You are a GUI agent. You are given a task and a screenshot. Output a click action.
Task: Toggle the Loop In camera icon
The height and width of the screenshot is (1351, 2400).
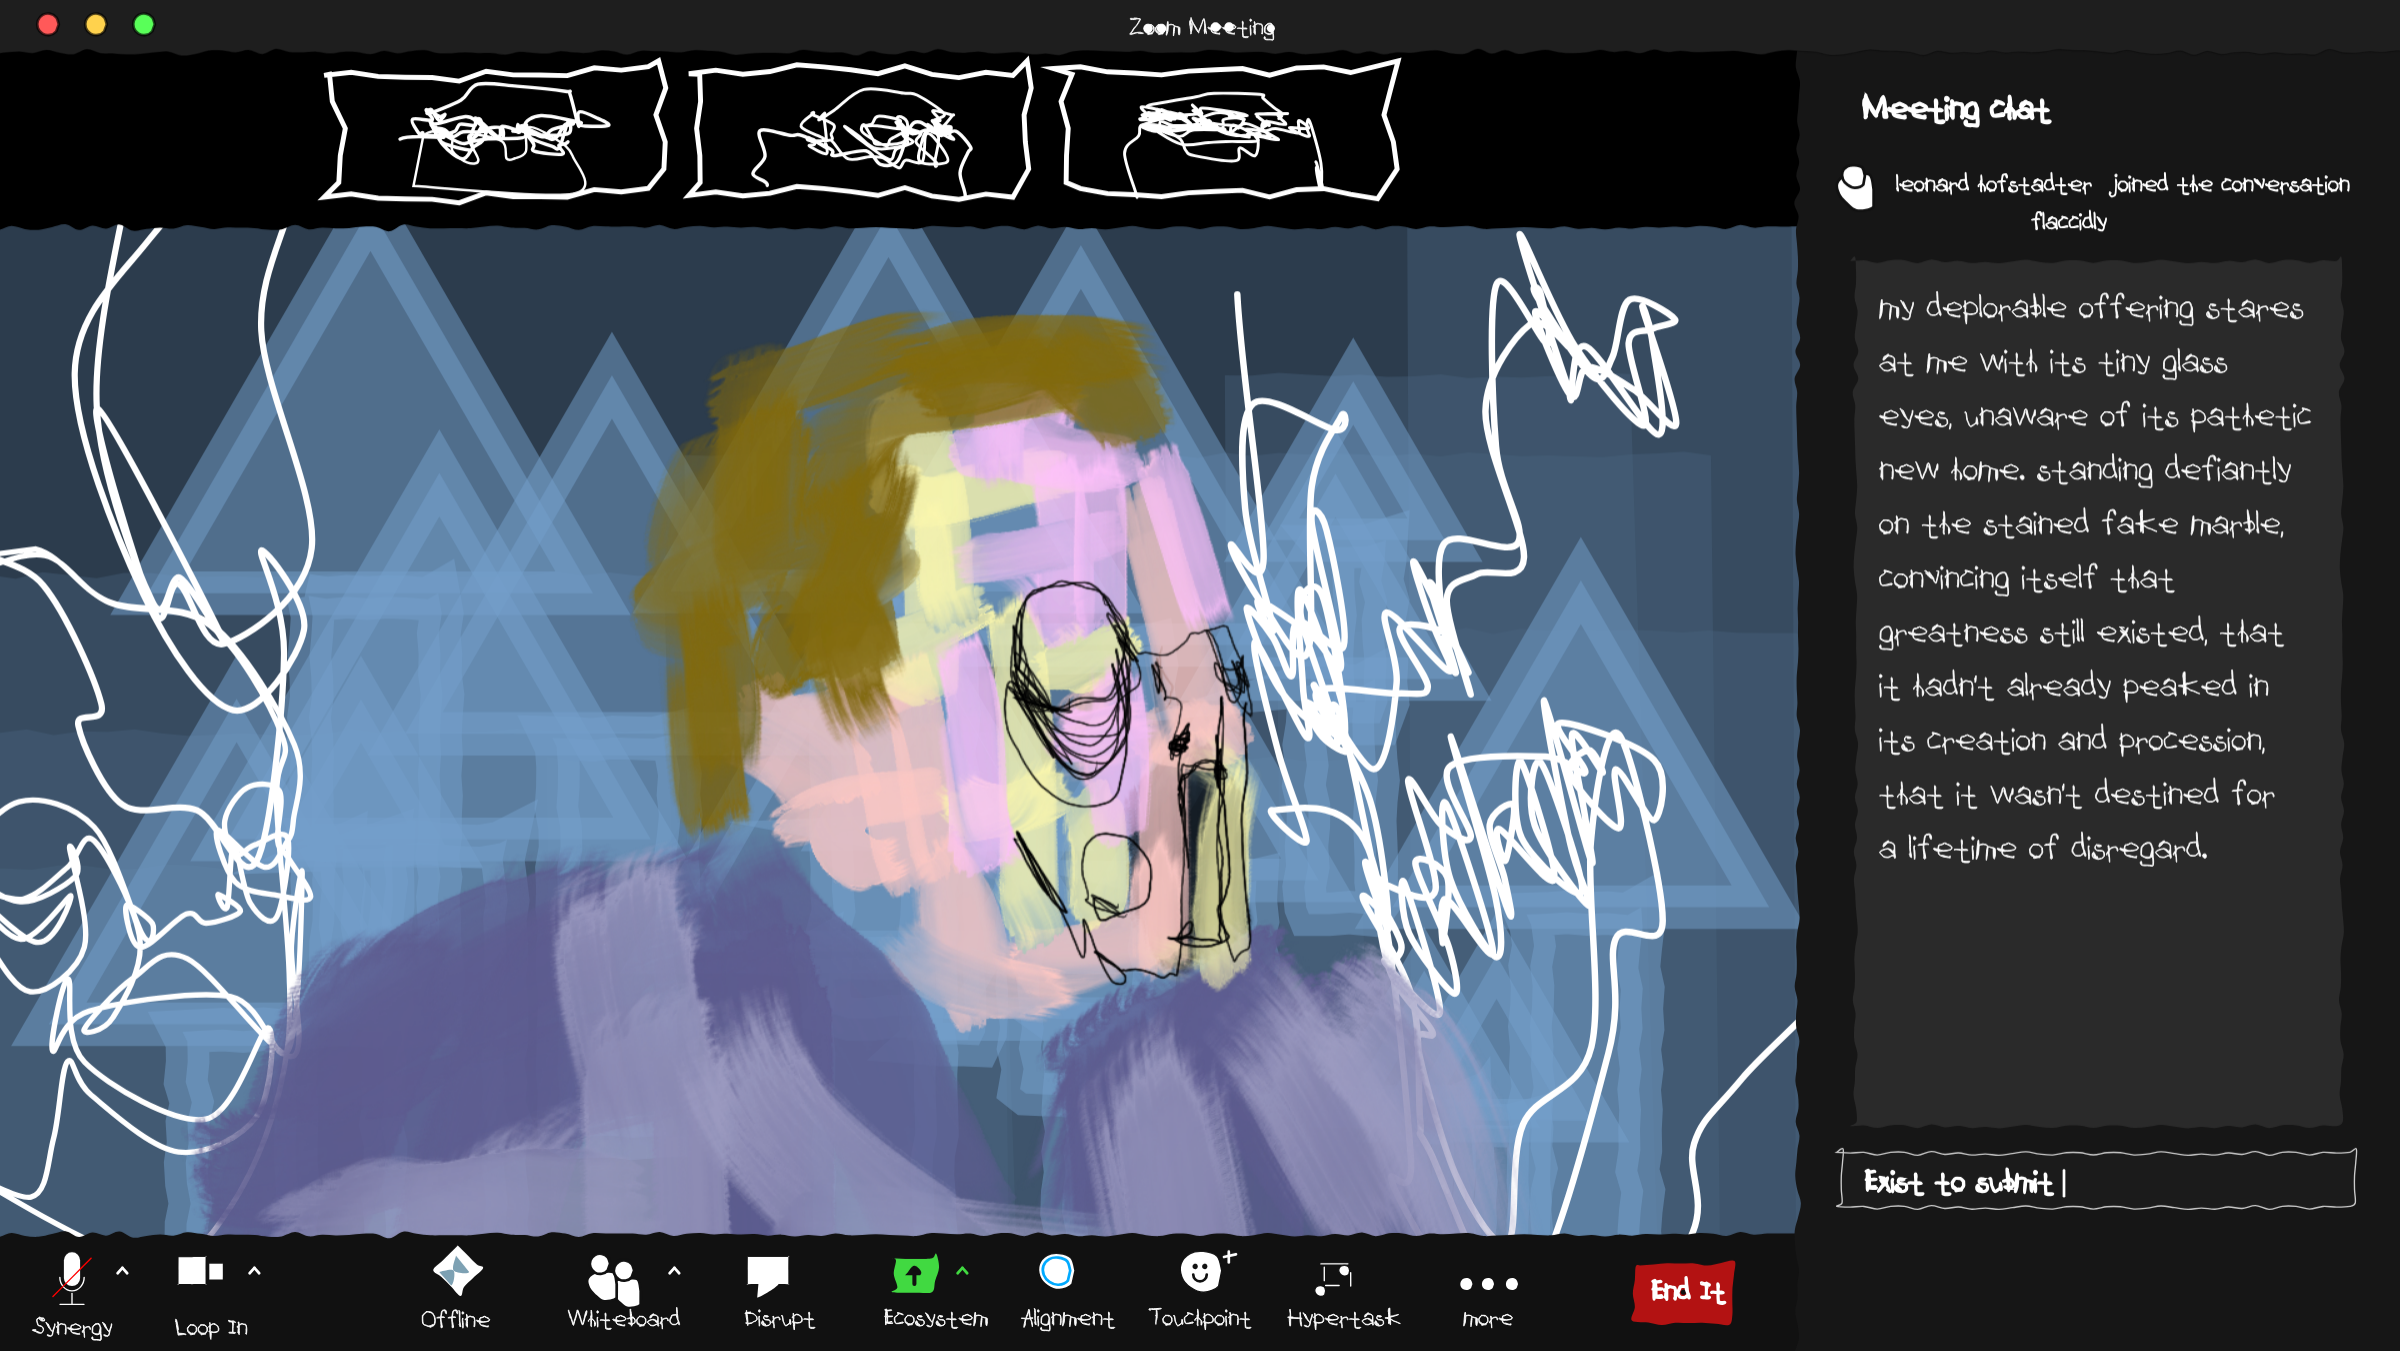[x=200, y=1272]
